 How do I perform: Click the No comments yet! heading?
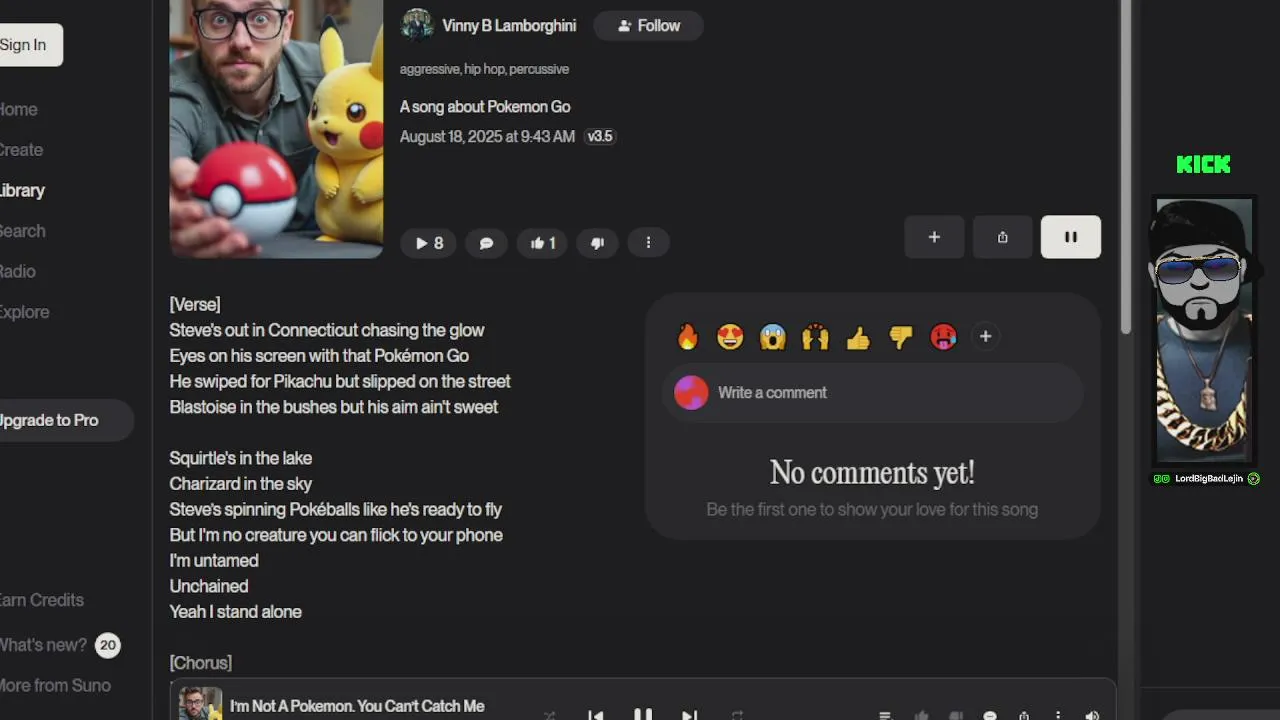pyautogui.click(x=872, y=472)
